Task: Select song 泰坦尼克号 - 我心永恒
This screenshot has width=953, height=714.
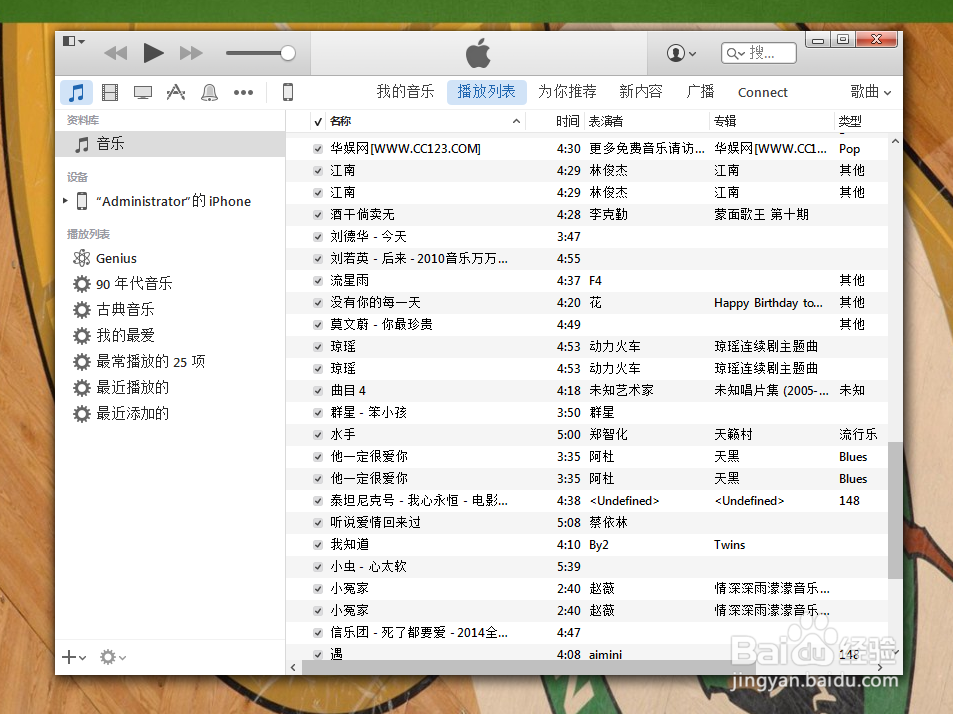Action: coord(419,501)
